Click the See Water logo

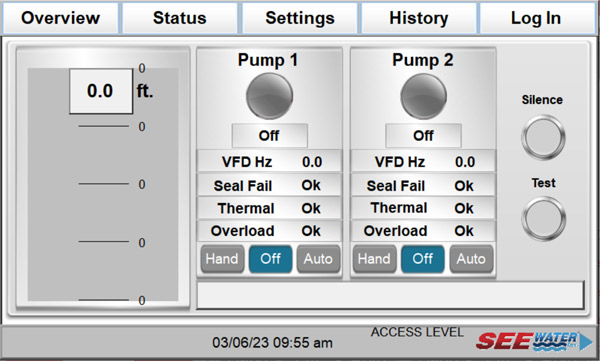pyautogui.click(x=527, y=341)
